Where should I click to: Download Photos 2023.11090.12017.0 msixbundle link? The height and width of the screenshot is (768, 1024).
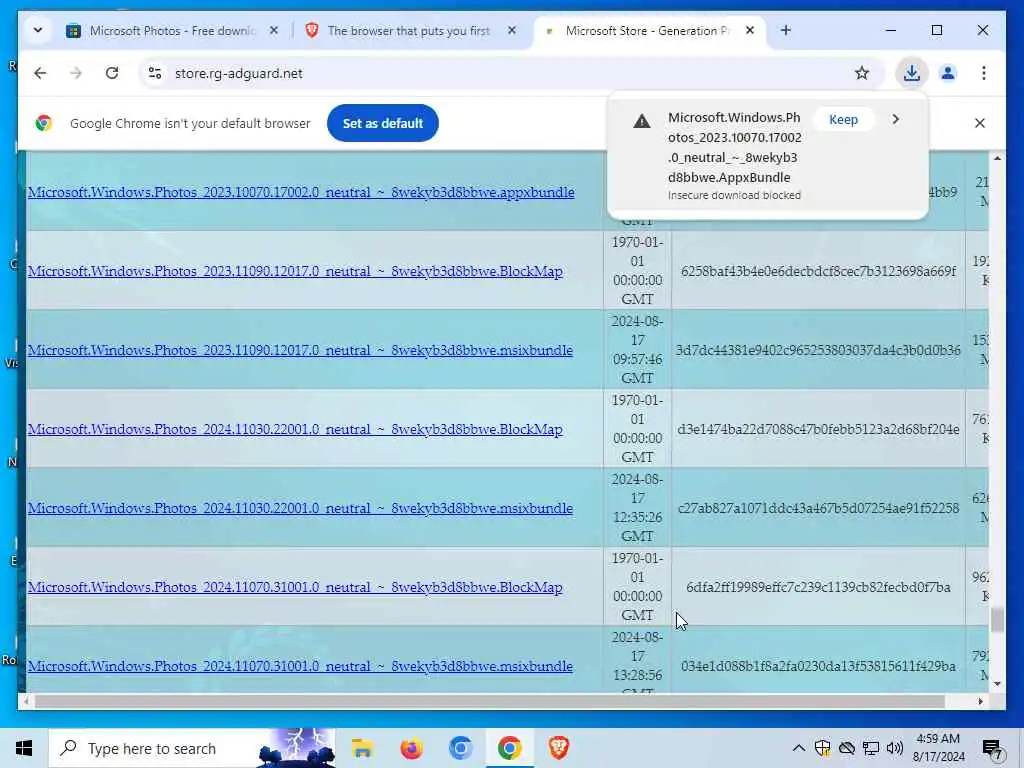tap(300, 350)
